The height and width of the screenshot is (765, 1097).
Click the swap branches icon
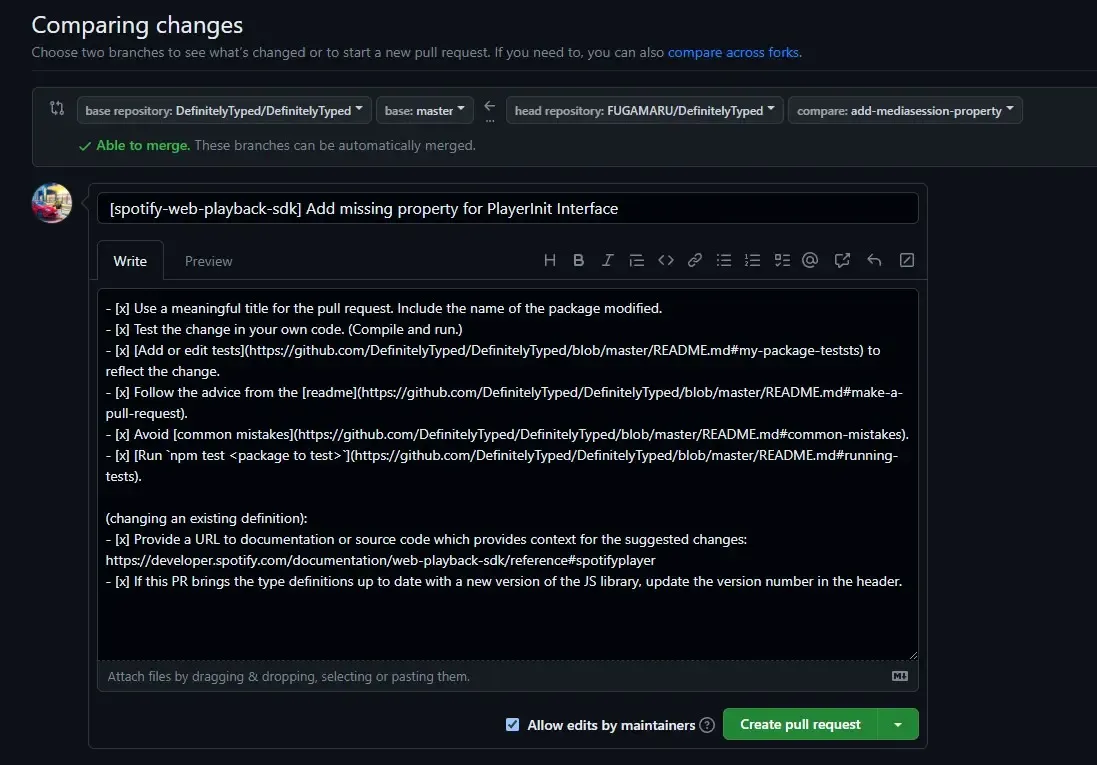[57, 108]
